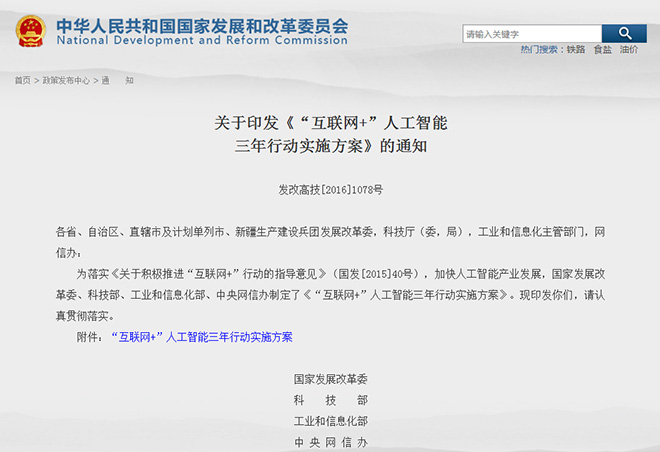Click paragraph line starting 为落实《关于积极推进

click(x=341, y=274)
